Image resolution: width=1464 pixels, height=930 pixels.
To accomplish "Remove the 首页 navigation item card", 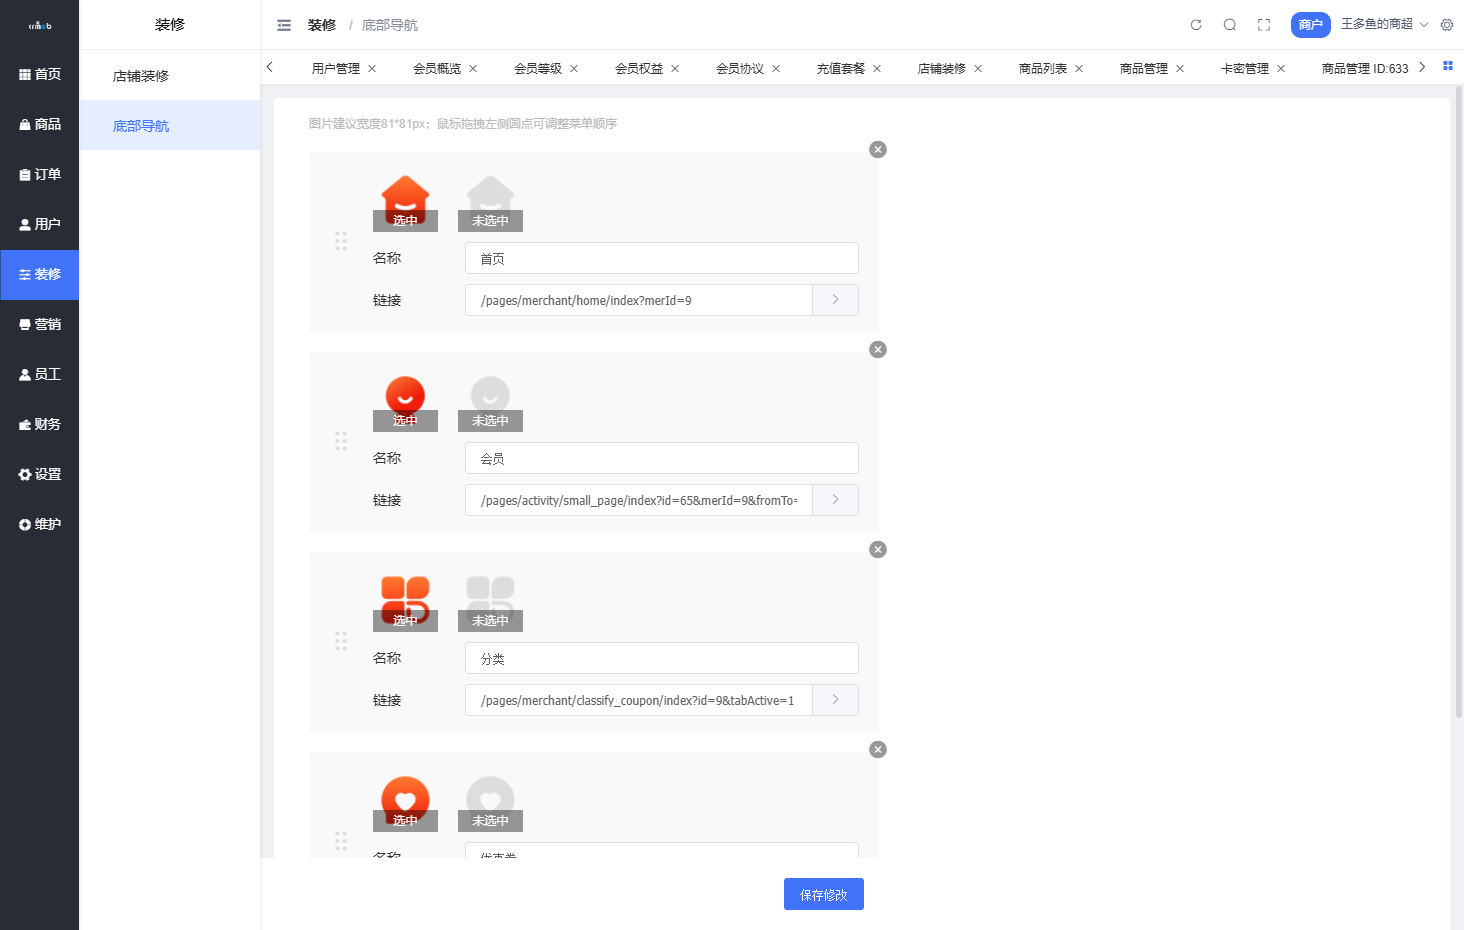I will (x=878, y=150).
